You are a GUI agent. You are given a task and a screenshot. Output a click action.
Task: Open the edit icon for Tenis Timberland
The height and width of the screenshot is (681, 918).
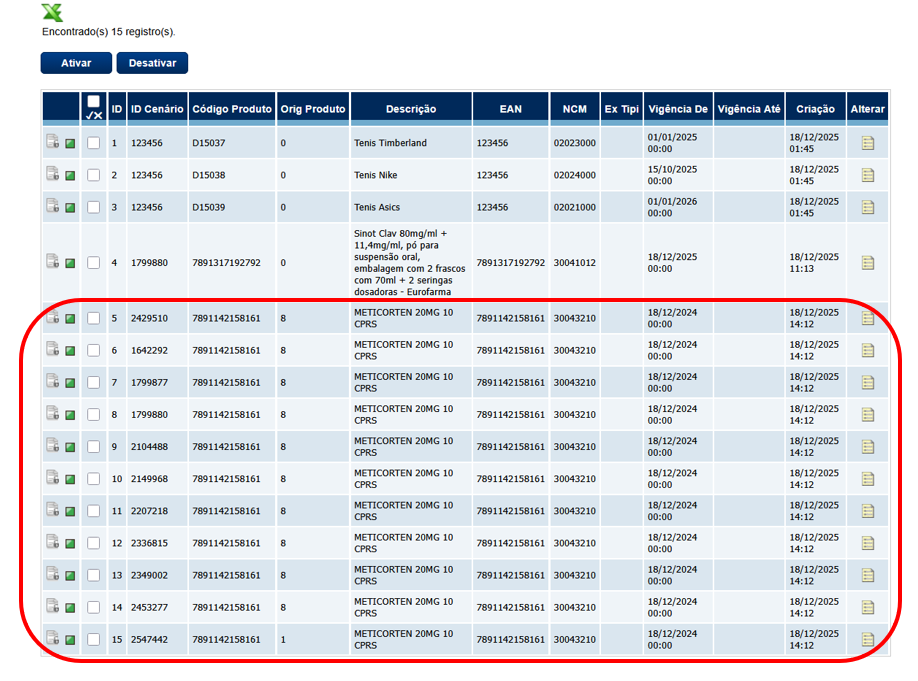[868, 143]
